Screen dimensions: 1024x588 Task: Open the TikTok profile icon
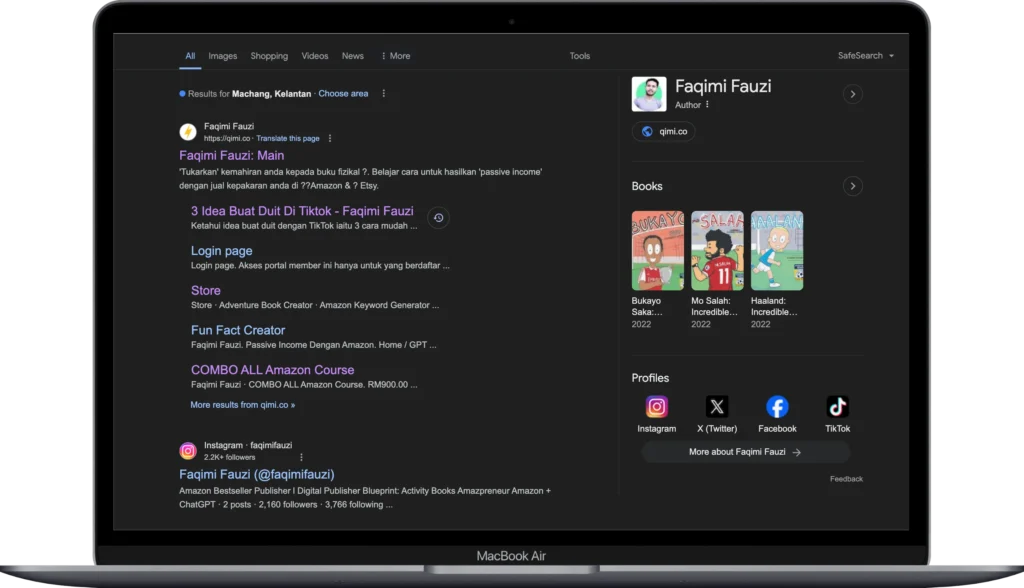tap(837, 407)
